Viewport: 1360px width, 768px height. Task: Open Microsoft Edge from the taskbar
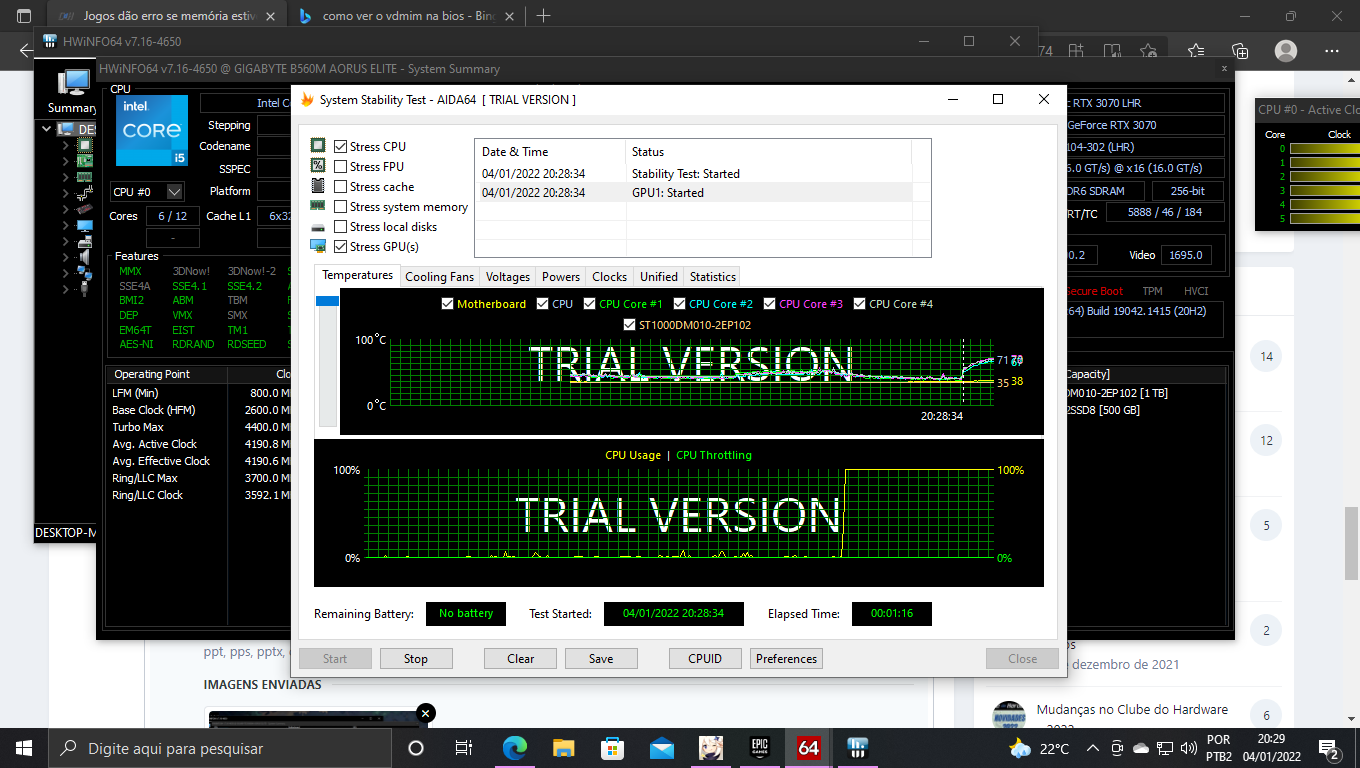(x=515, y=747)
